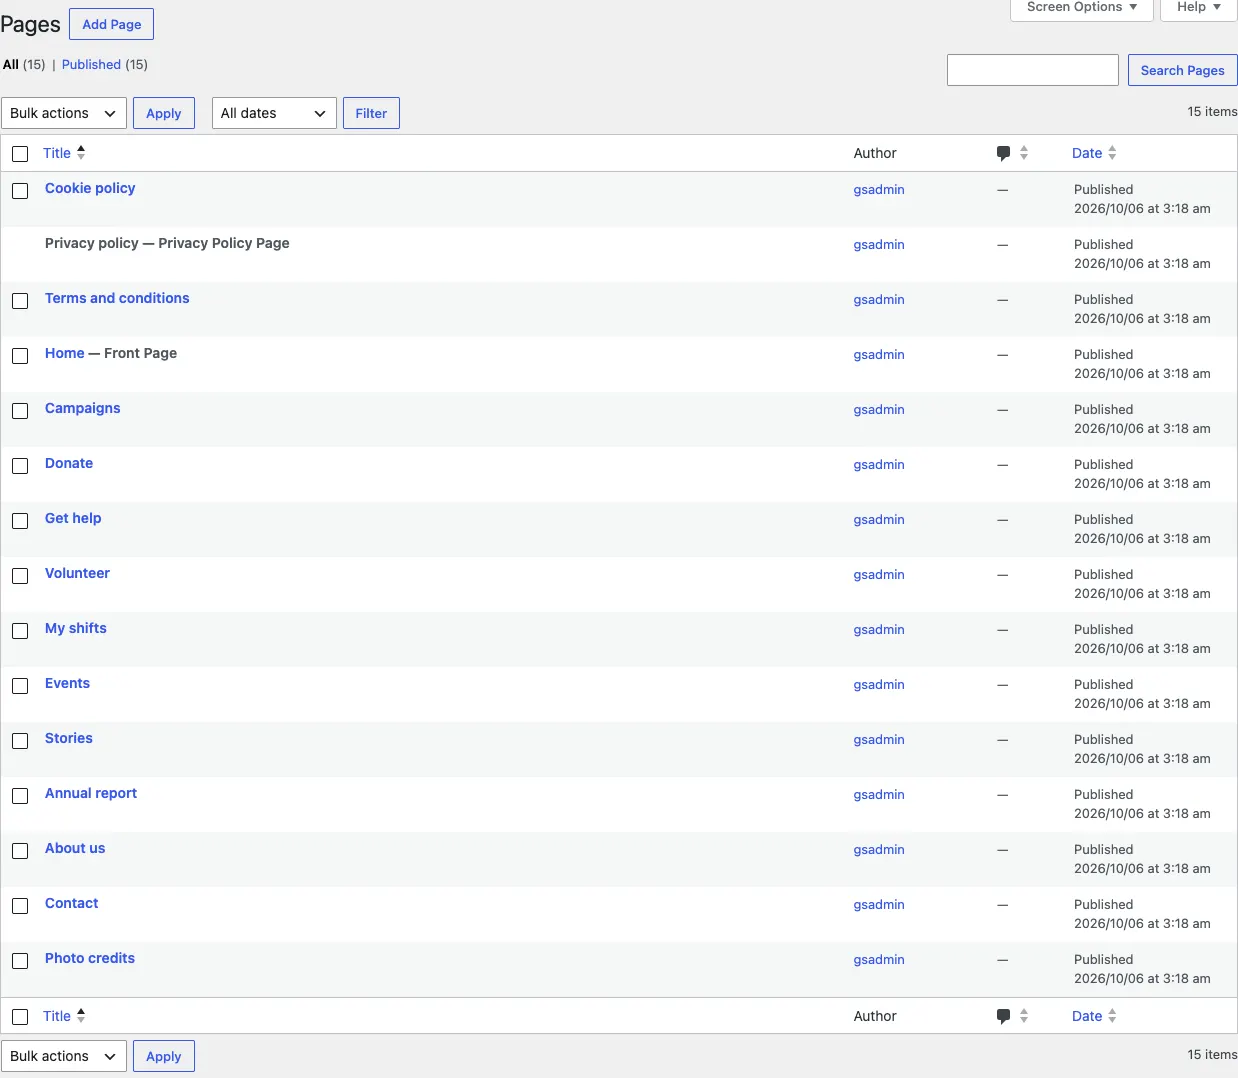
Task: Select the Terms and conditions row checkbox
Action: (20, 301)
